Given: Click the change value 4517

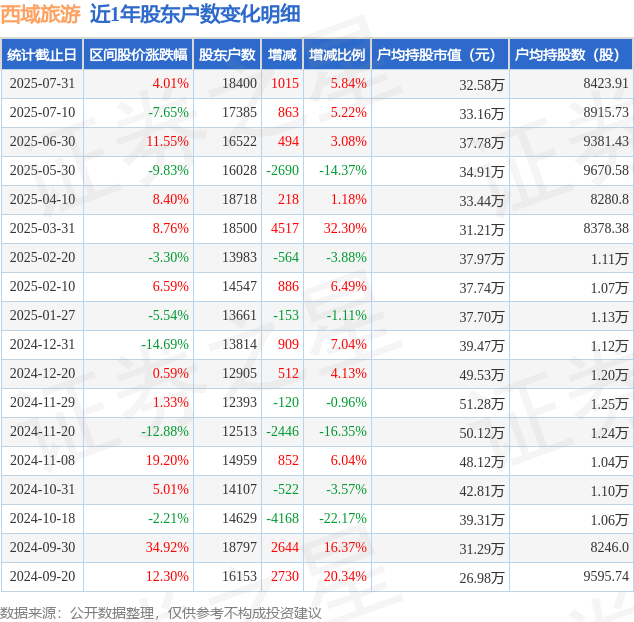Looking at the screenshot, I should pos(285,228).
